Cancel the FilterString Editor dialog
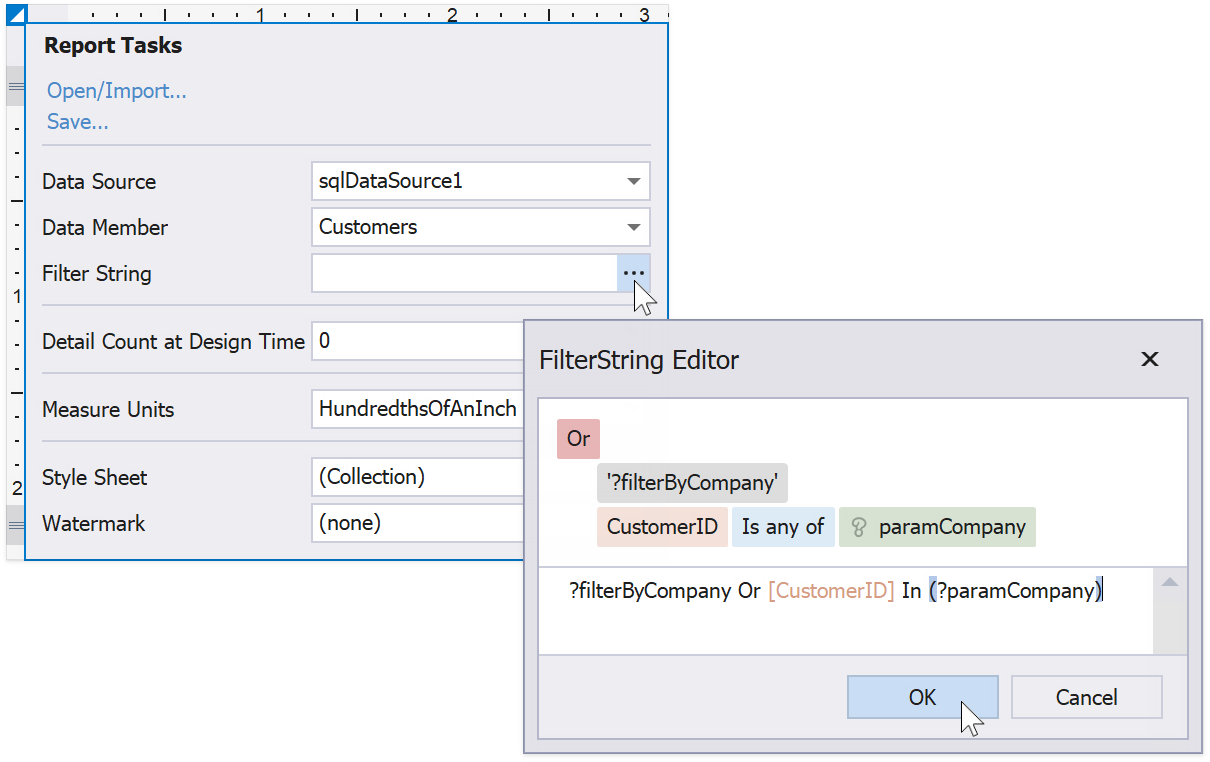The image size is (1210, 762). (x=1086, y=697)
